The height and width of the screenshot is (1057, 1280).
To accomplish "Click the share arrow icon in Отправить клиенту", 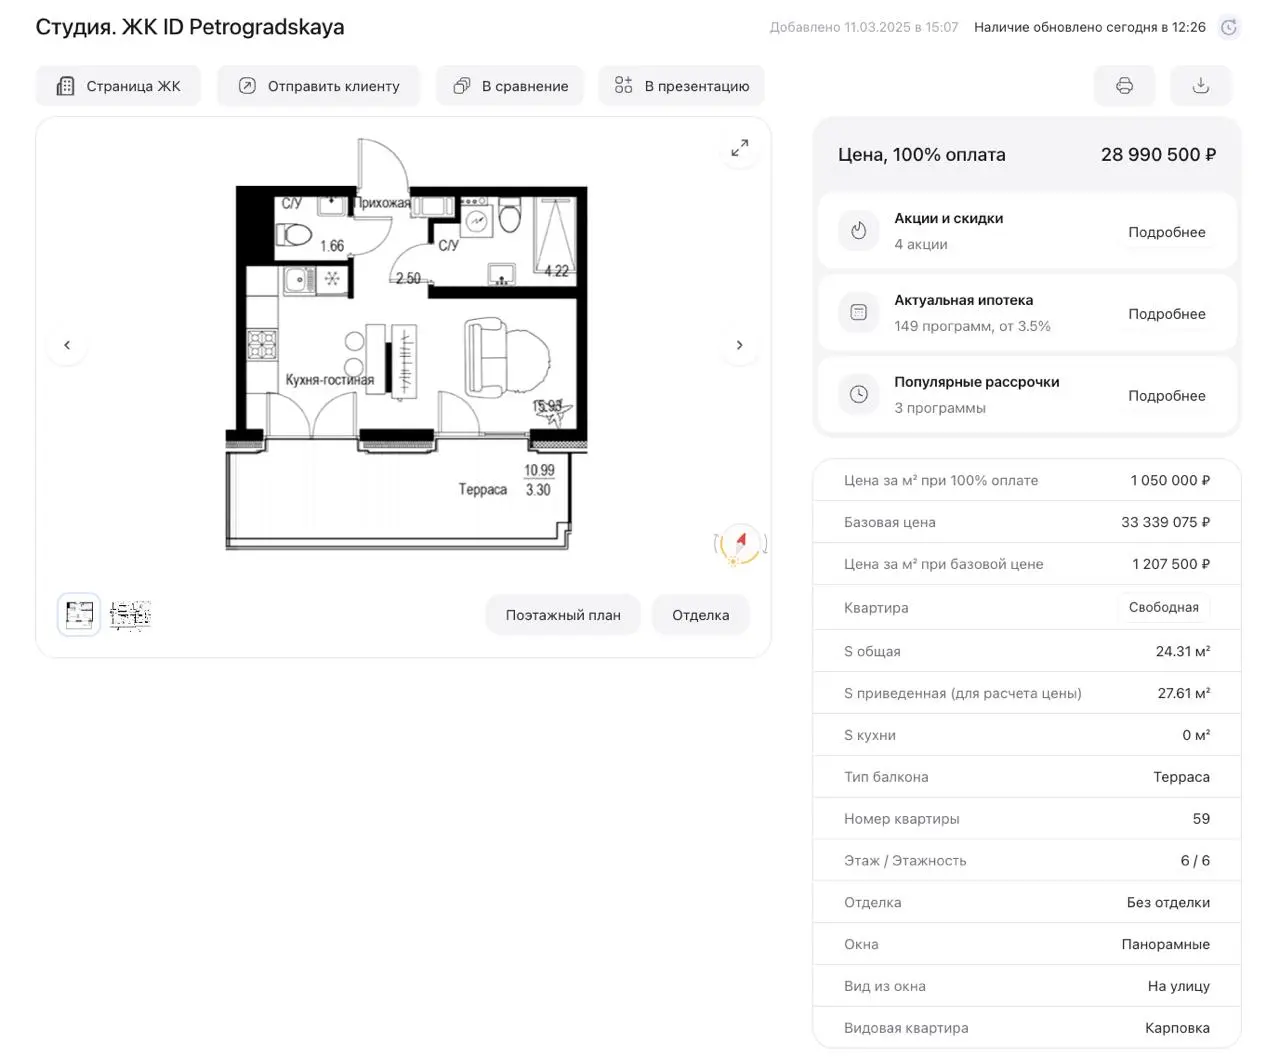I will (247, 86).
